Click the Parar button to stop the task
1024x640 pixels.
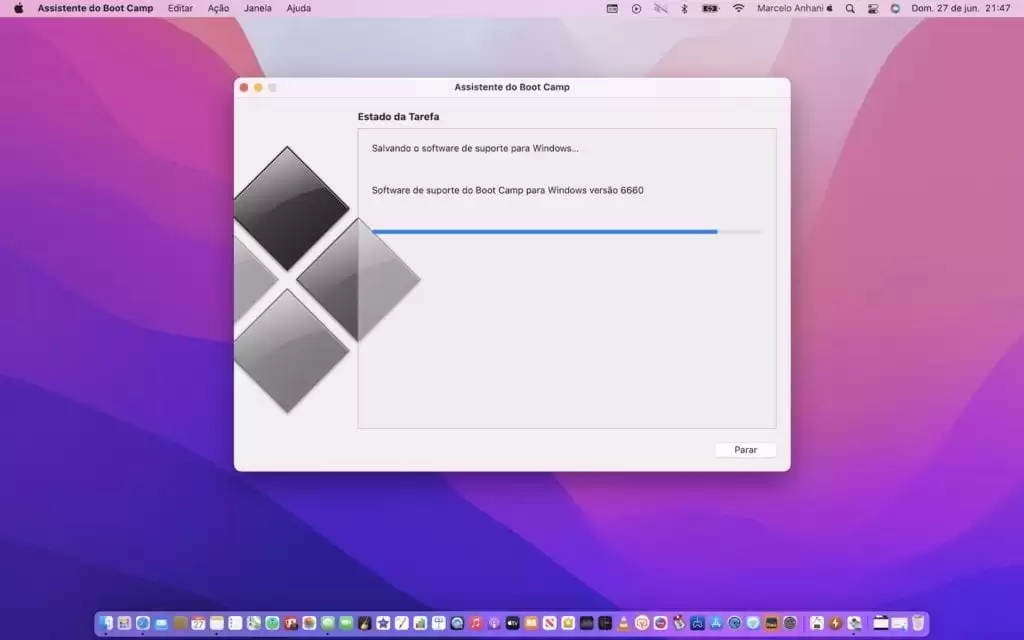tap(745, 450)
